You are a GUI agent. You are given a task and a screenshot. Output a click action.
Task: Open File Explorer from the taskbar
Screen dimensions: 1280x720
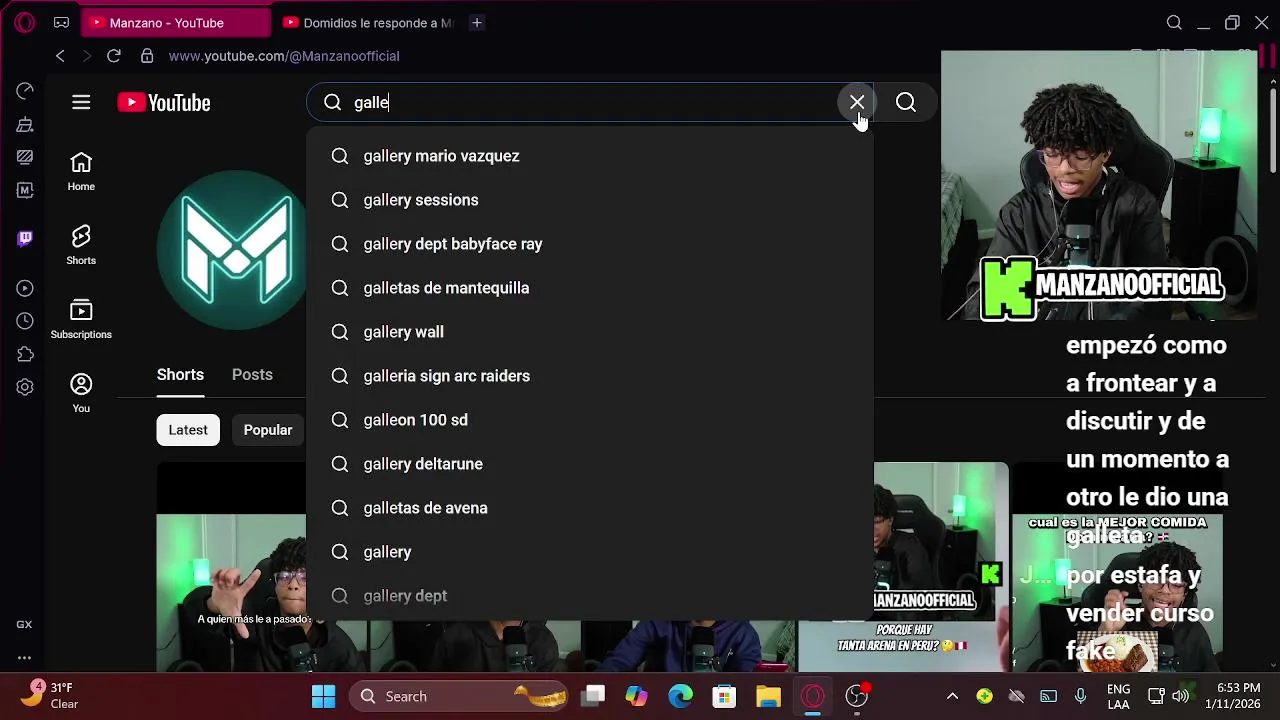(768, 696)
